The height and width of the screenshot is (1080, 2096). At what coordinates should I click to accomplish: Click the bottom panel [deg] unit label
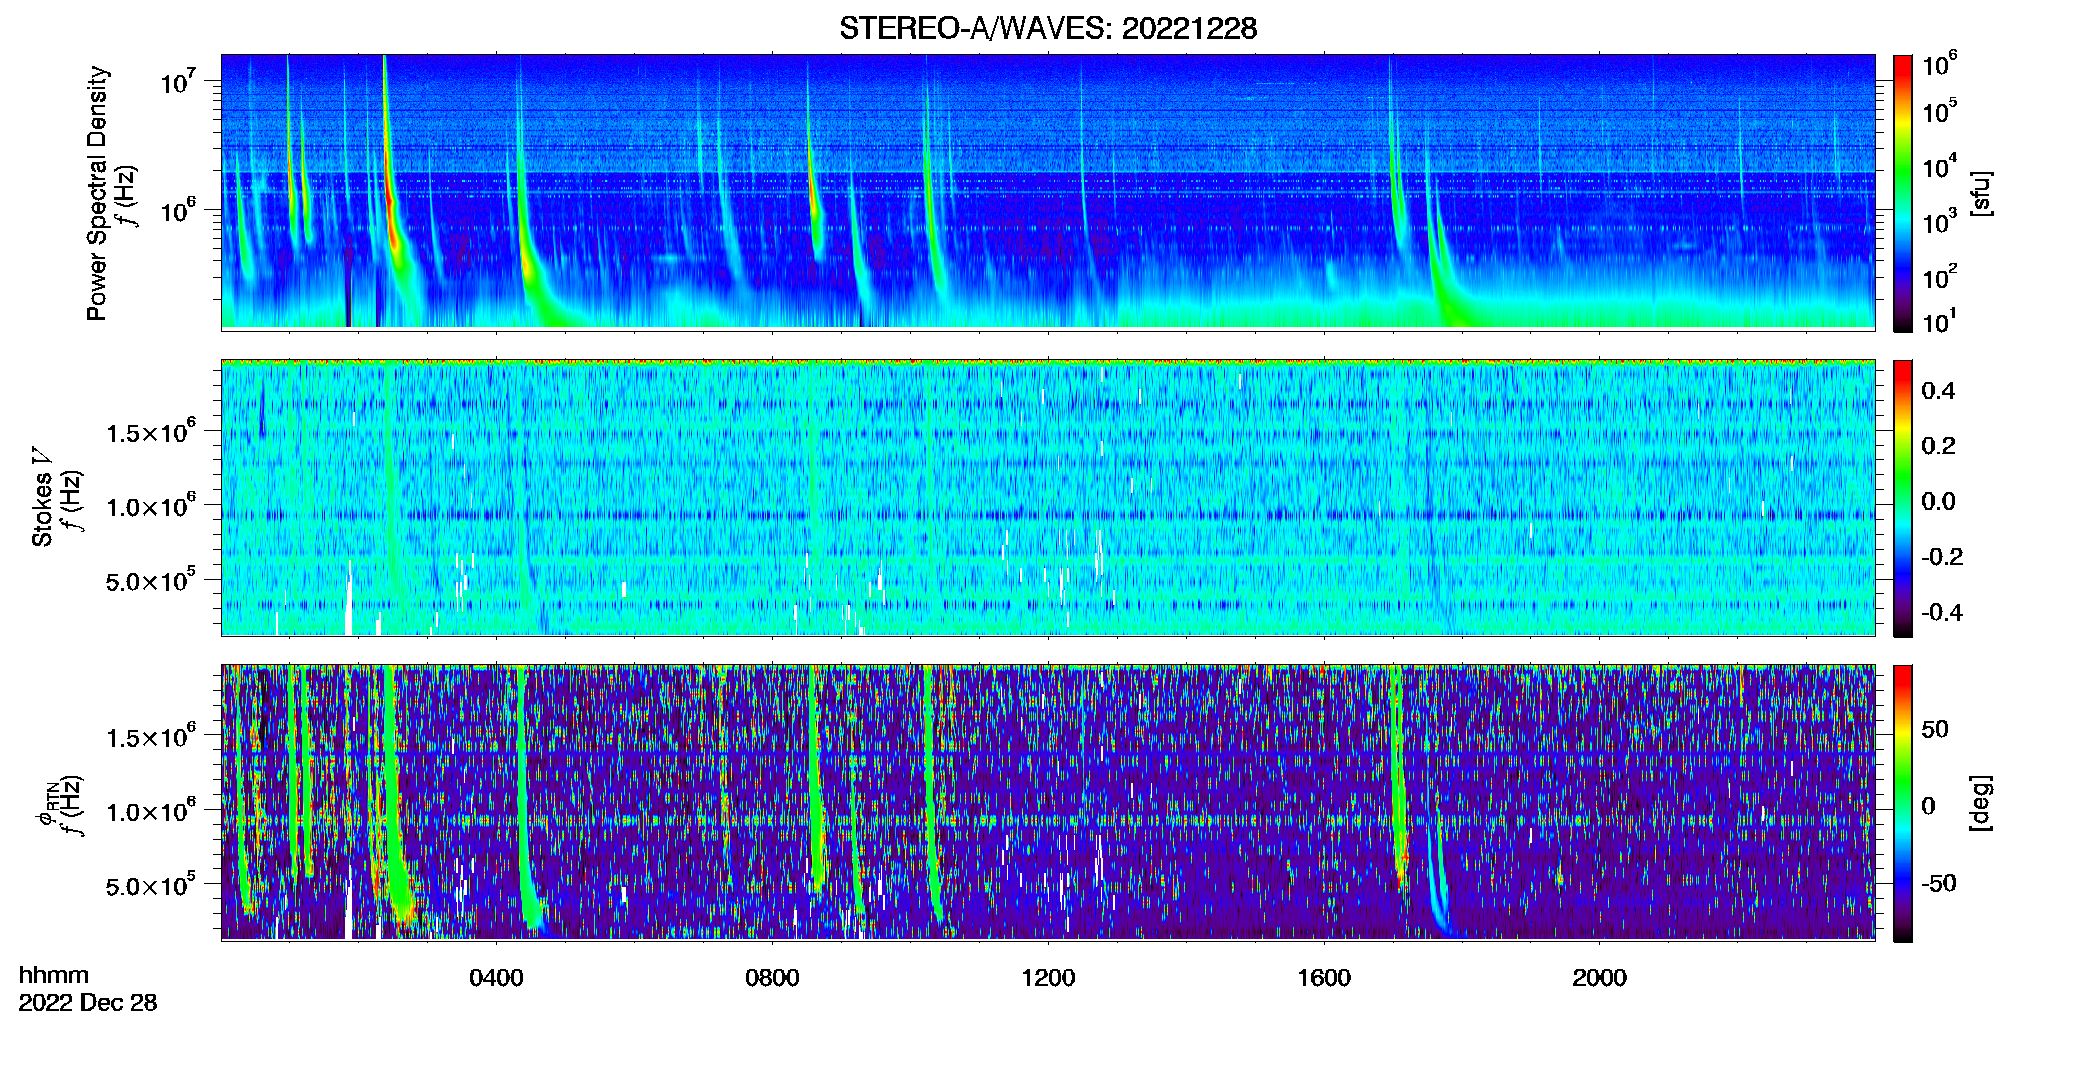(x=1981, y=803)
